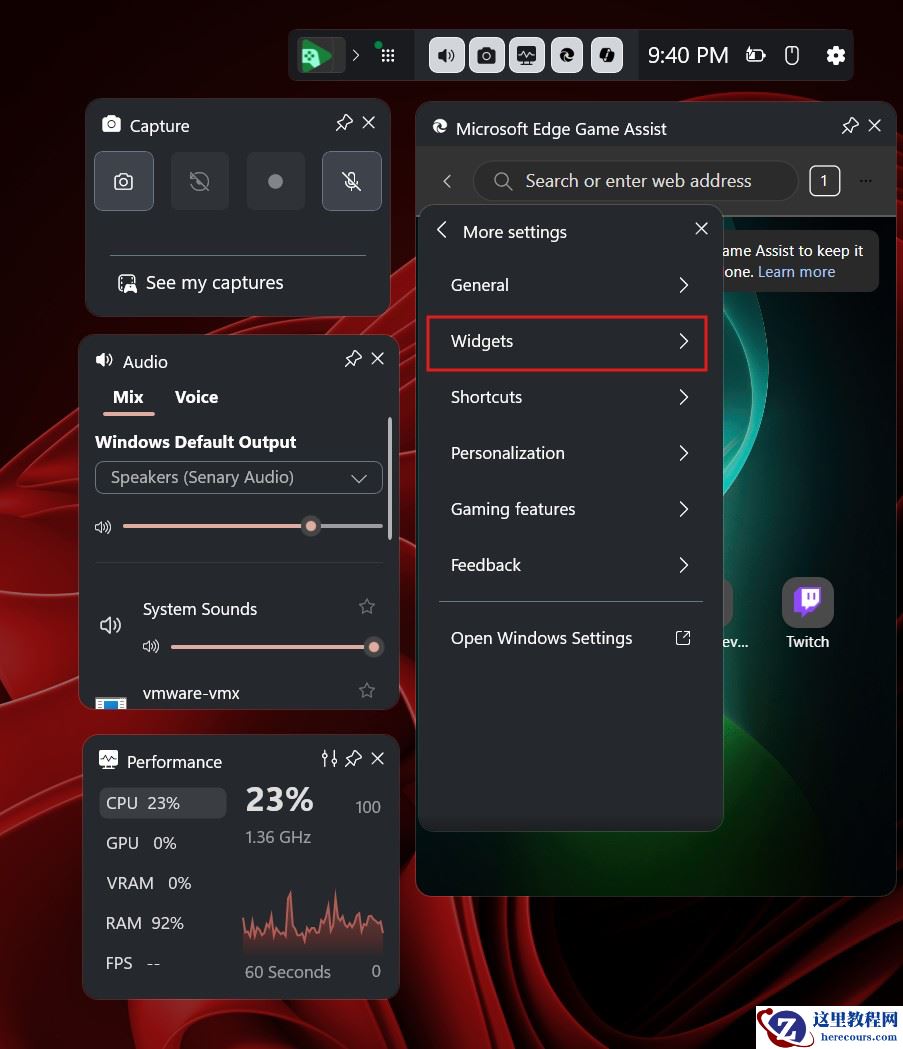Click the Learn more link
The height and width of the screenshot is (1049, 903).
[796, 271]
